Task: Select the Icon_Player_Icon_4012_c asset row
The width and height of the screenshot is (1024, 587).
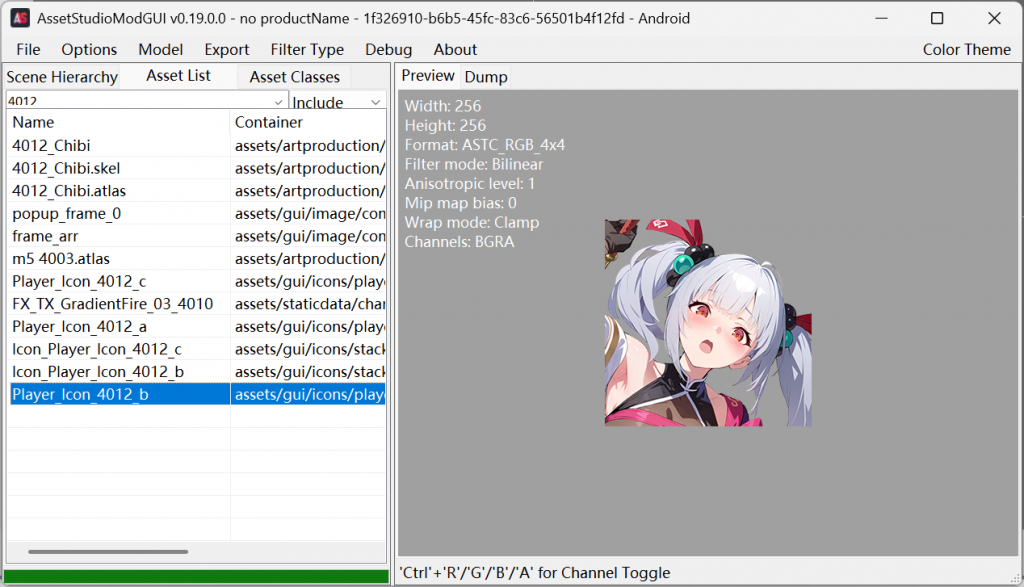Action: (x=197, y=349)
